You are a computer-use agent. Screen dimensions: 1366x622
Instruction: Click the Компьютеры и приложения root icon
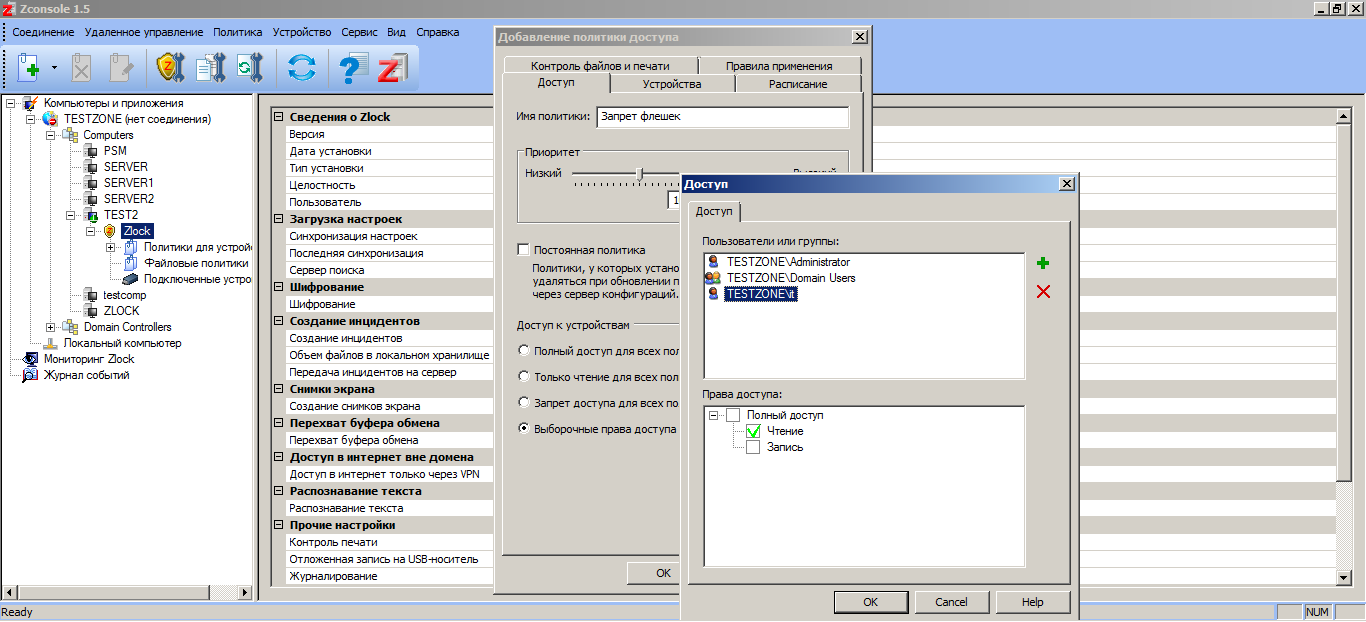[31, 103]
